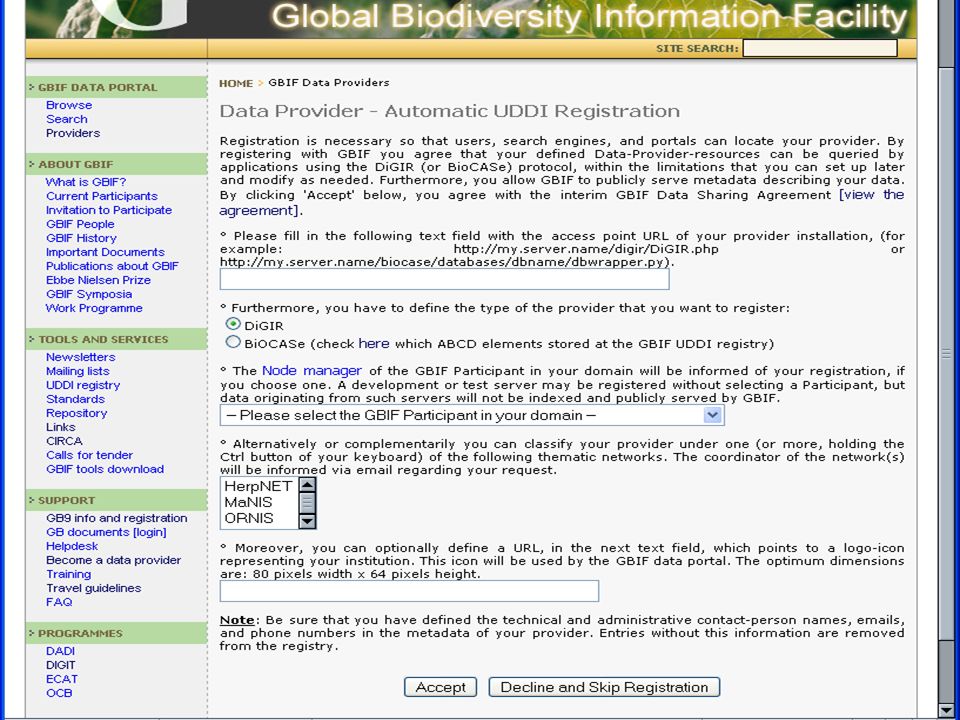The width and height of the screenshot is (960, 720).
Task: Click the thematic networks list up arrow
Action: click(307, 485)
